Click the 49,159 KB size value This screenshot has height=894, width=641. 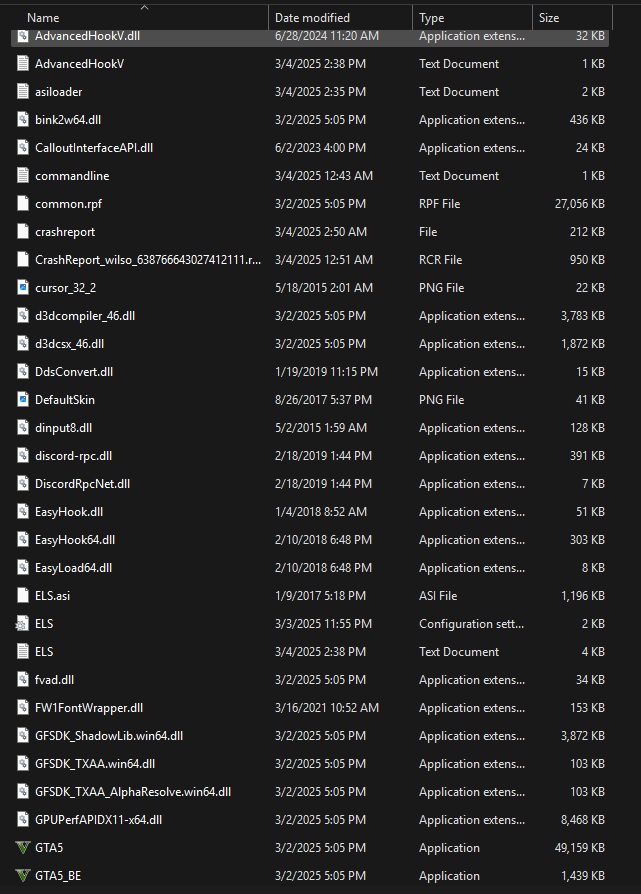pyautogui.click(x=579, y=848)
